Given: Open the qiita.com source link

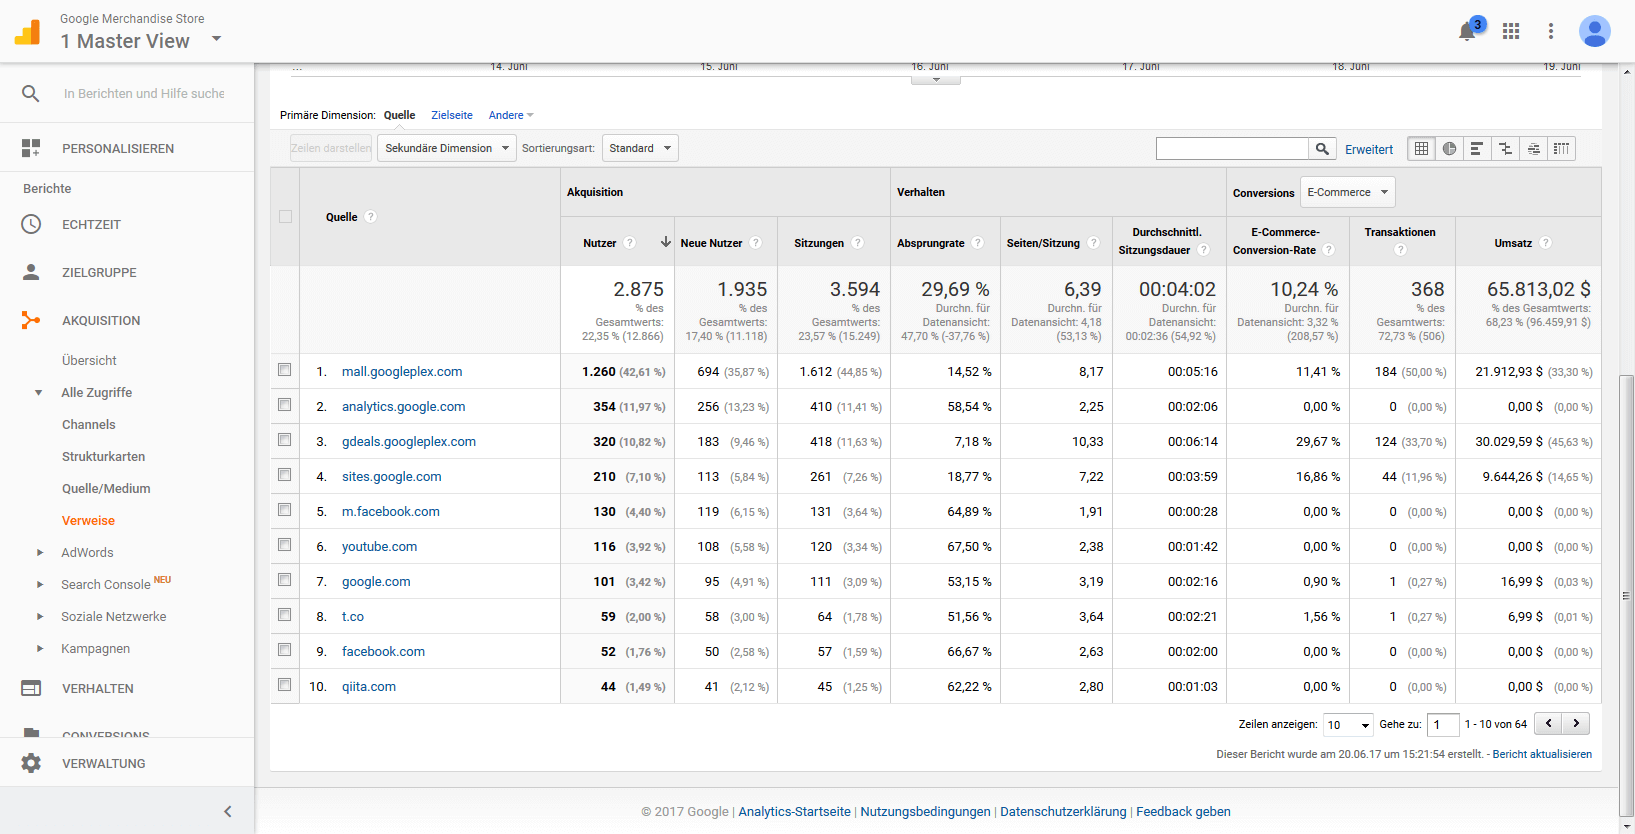Looking at the screenshot, I should [369, 686].
